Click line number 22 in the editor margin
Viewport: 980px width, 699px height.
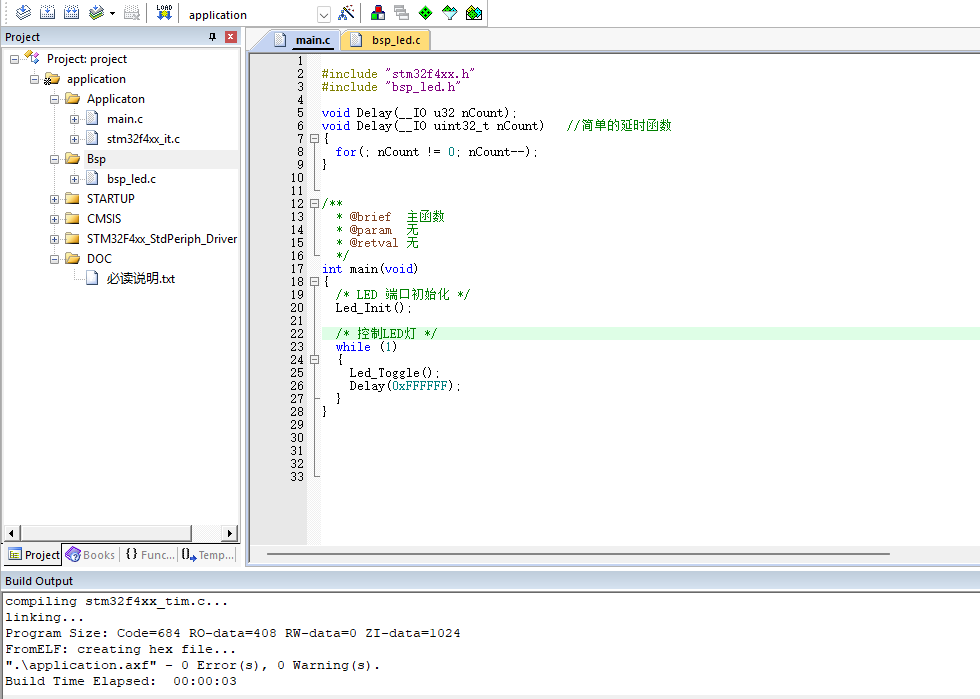297,334
